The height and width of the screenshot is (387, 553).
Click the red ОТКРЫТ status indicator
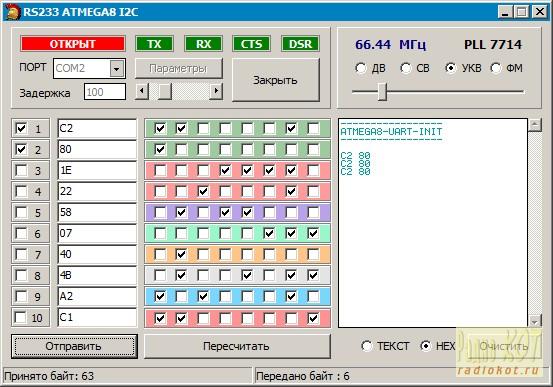click(73, 44)
